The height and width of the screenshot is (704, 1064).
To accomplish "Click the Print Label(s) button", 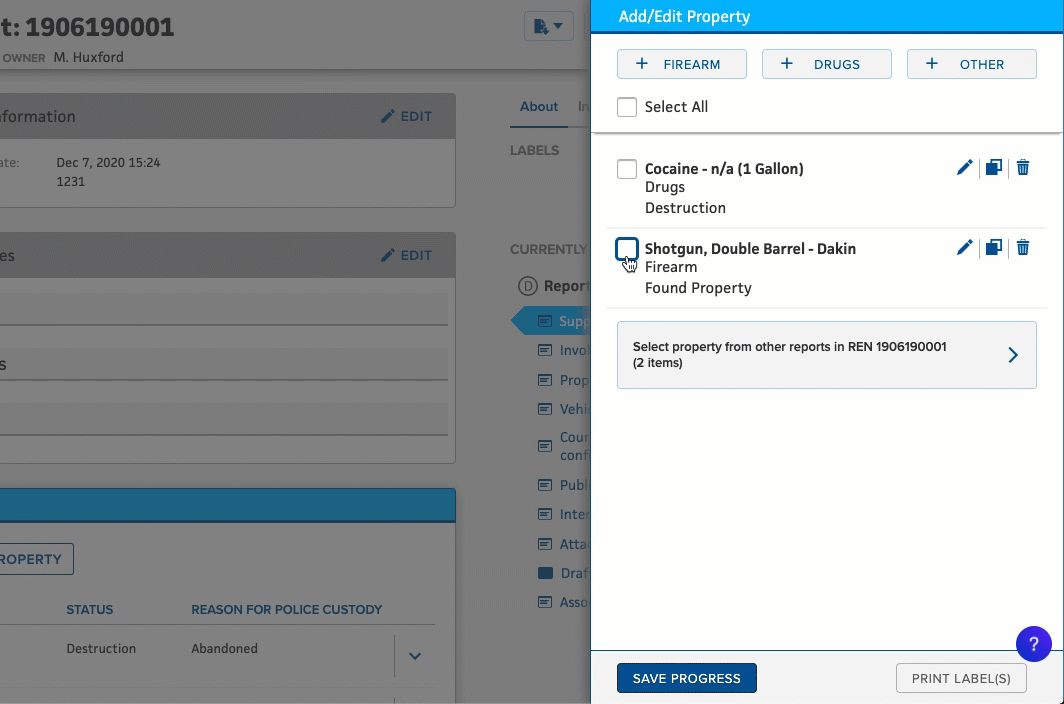I will coord(961,678).
